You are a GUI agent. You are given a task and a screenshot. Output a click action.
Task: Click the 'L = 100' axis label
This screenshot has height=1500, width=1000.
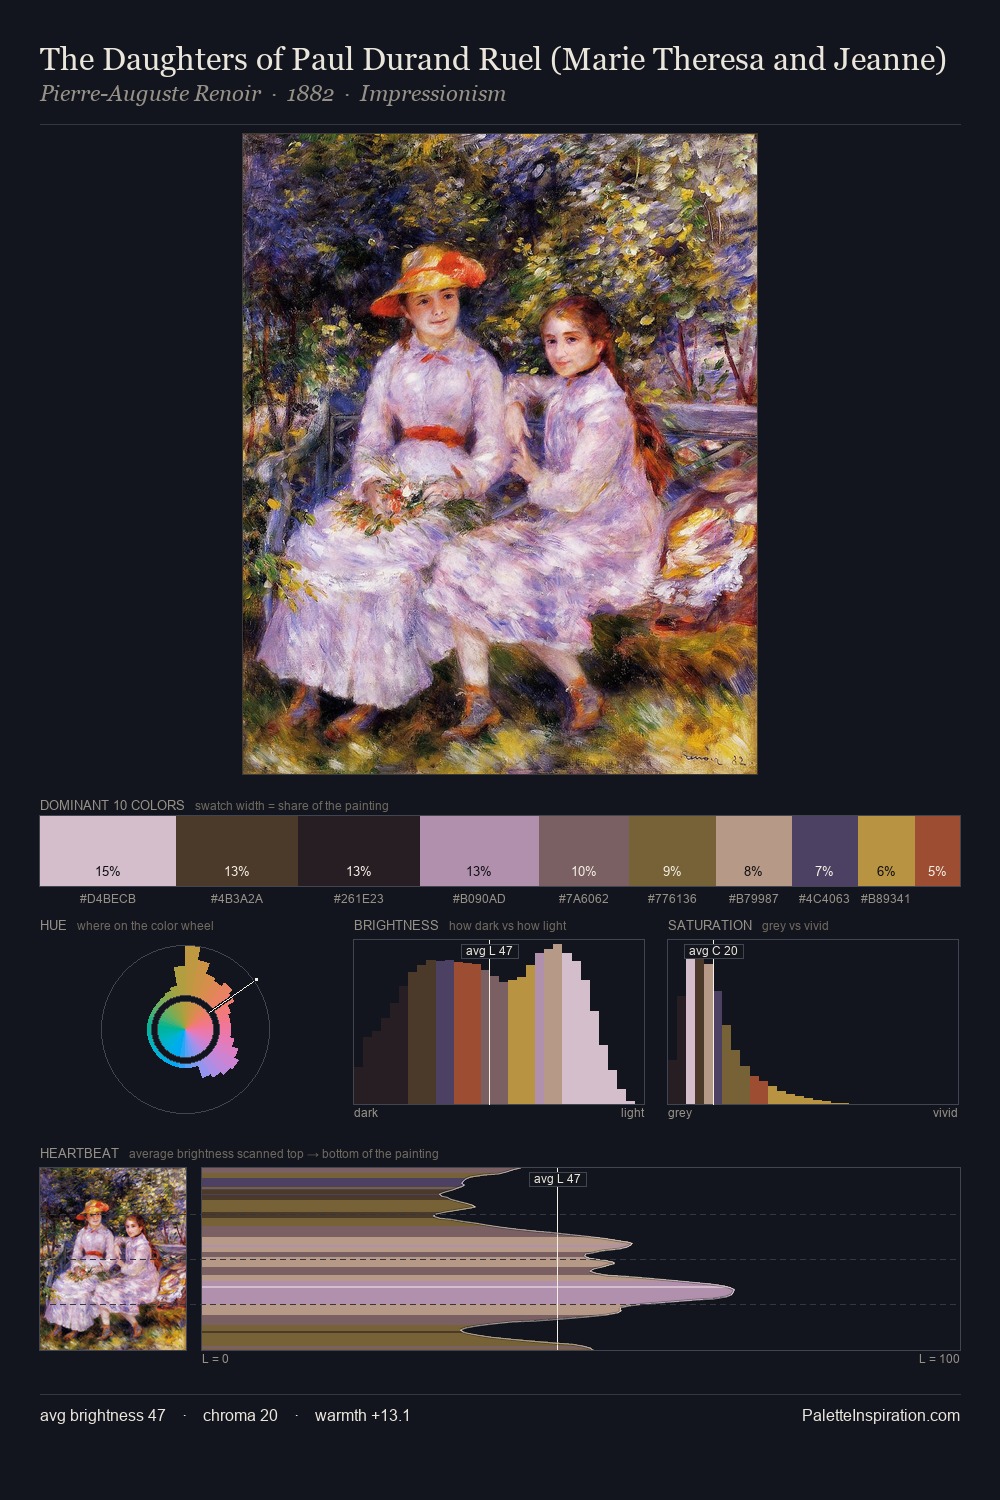pos(939,1359)
